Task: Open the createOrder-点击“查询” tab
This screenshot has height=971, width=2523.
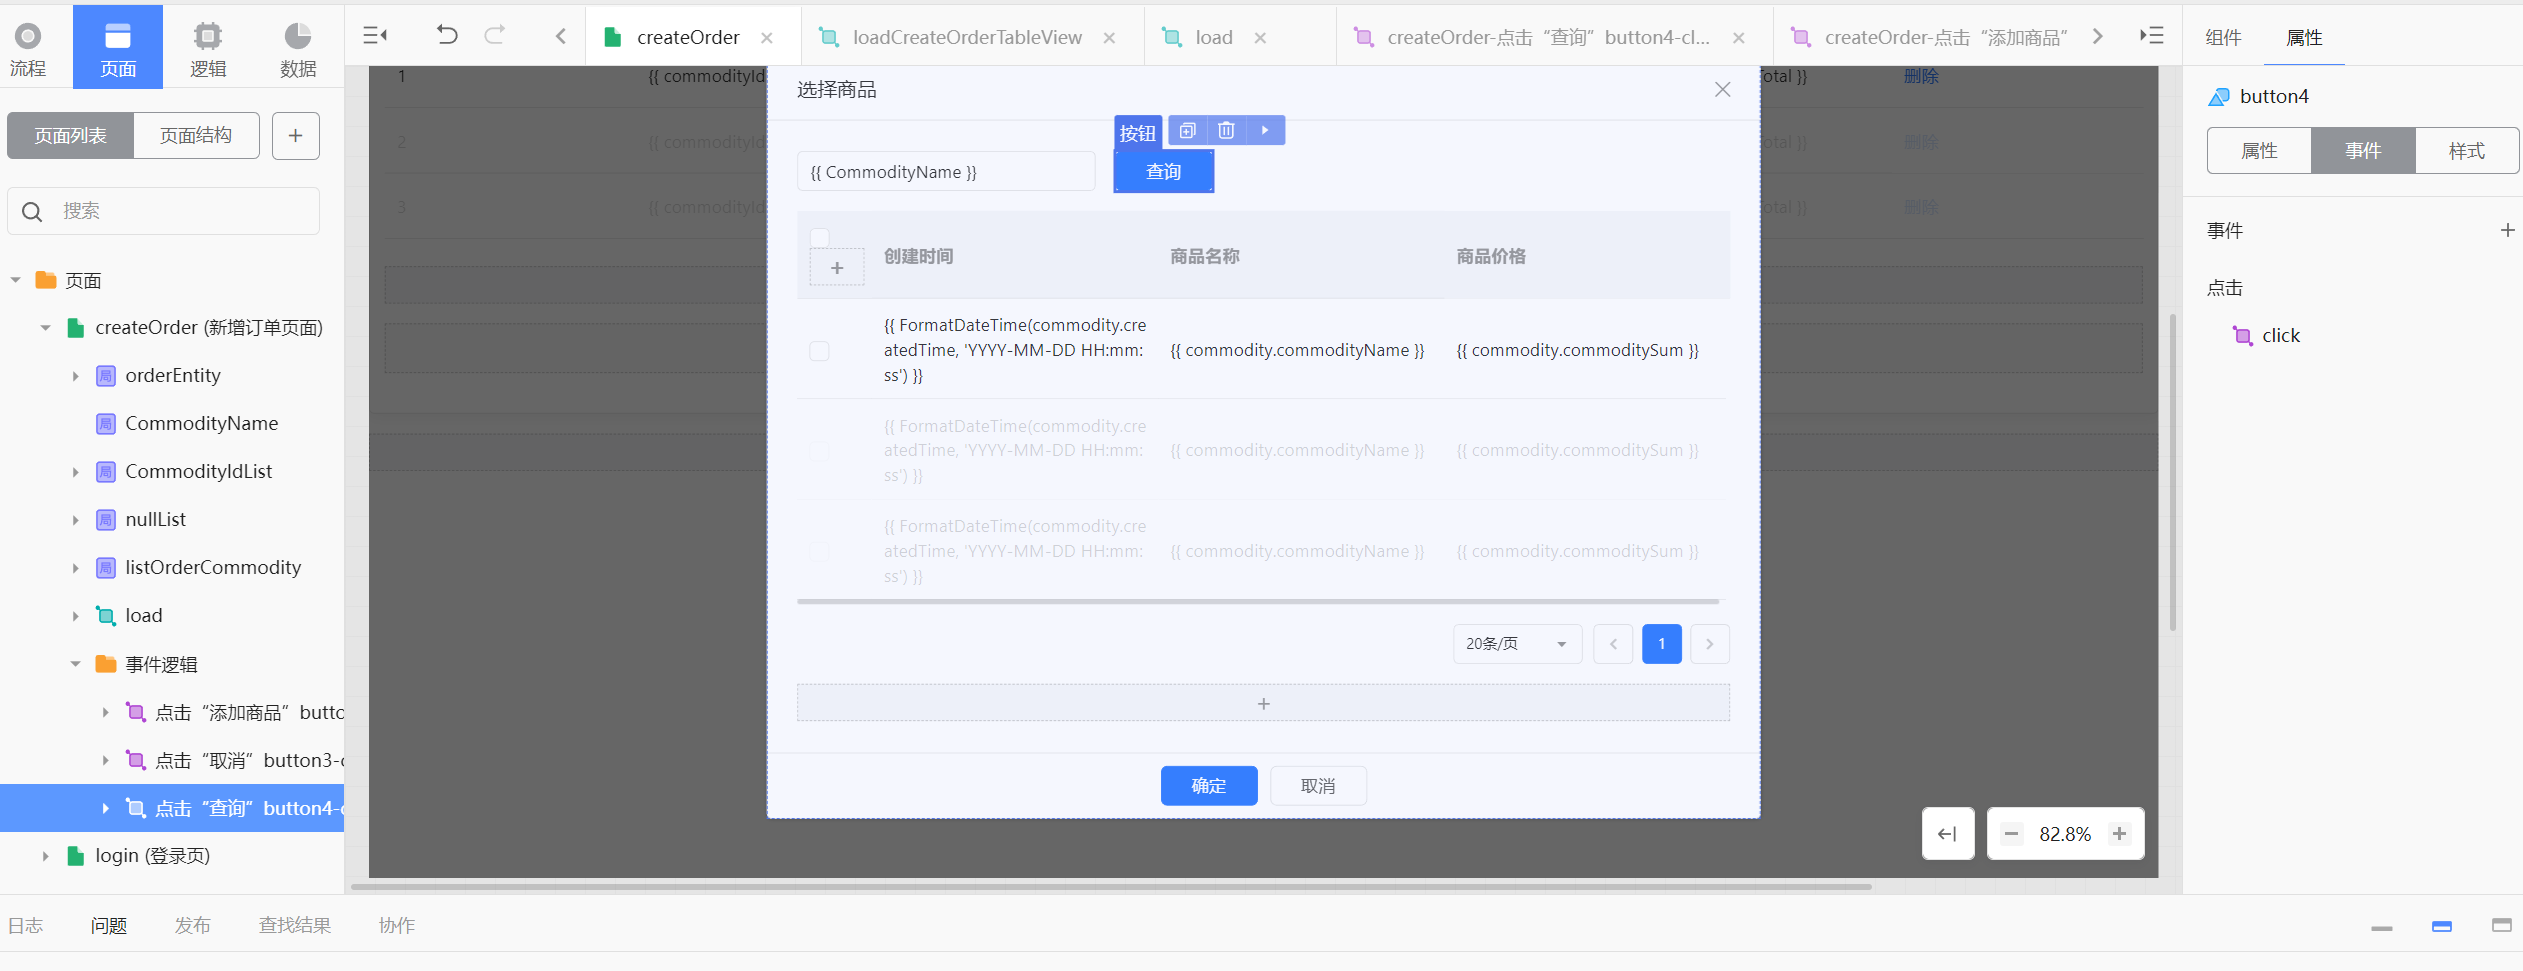Action: pos(1548,38)
